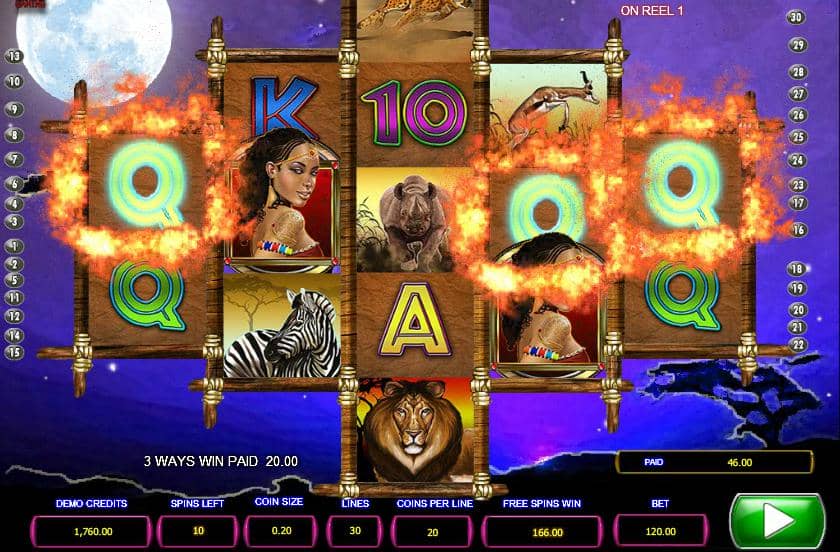
Task: Click the Demo Credits balance field
Action: point(92,531)
